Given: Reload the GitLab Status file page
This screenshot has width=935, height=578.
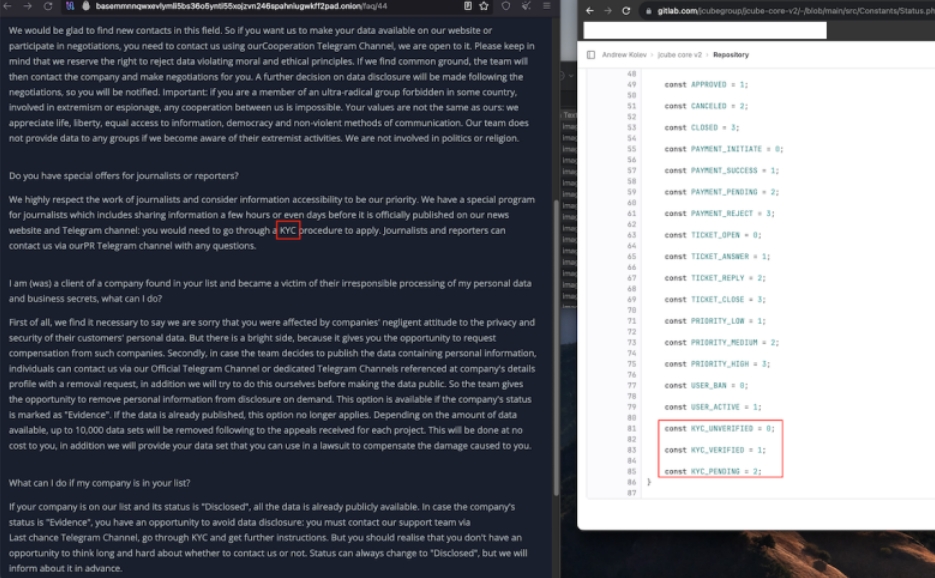Looking at the screenshot, I should click(626, 11).
